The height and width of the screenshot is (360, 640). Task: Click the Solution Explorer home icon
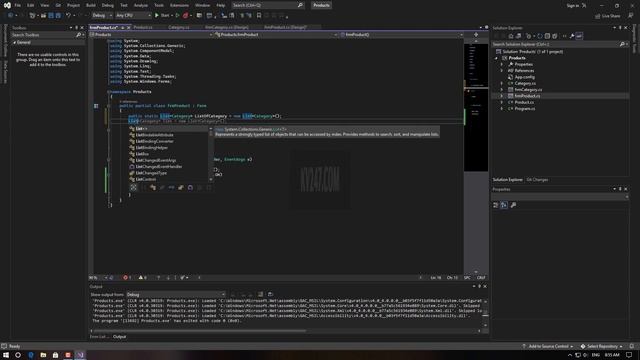(x=511, y=36)
